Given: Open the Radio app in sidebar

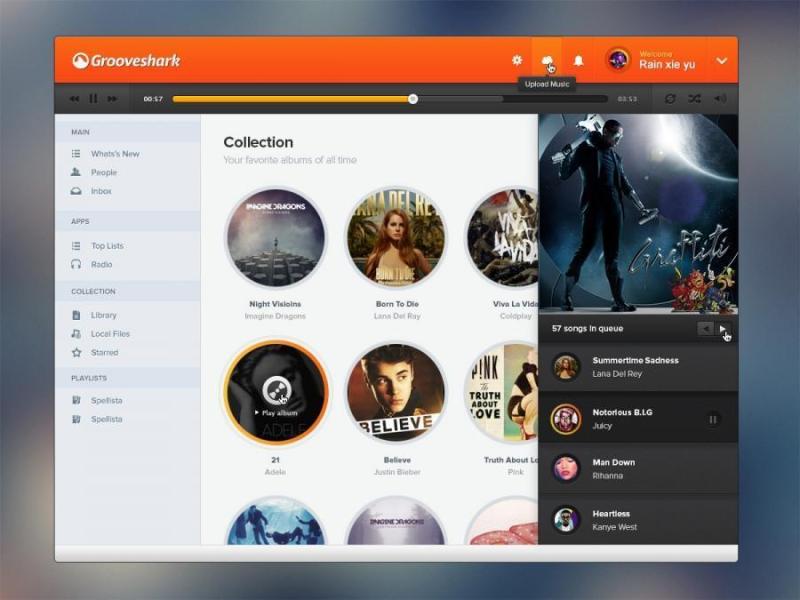Looking at the screenshot, I should tap(101, 265).
